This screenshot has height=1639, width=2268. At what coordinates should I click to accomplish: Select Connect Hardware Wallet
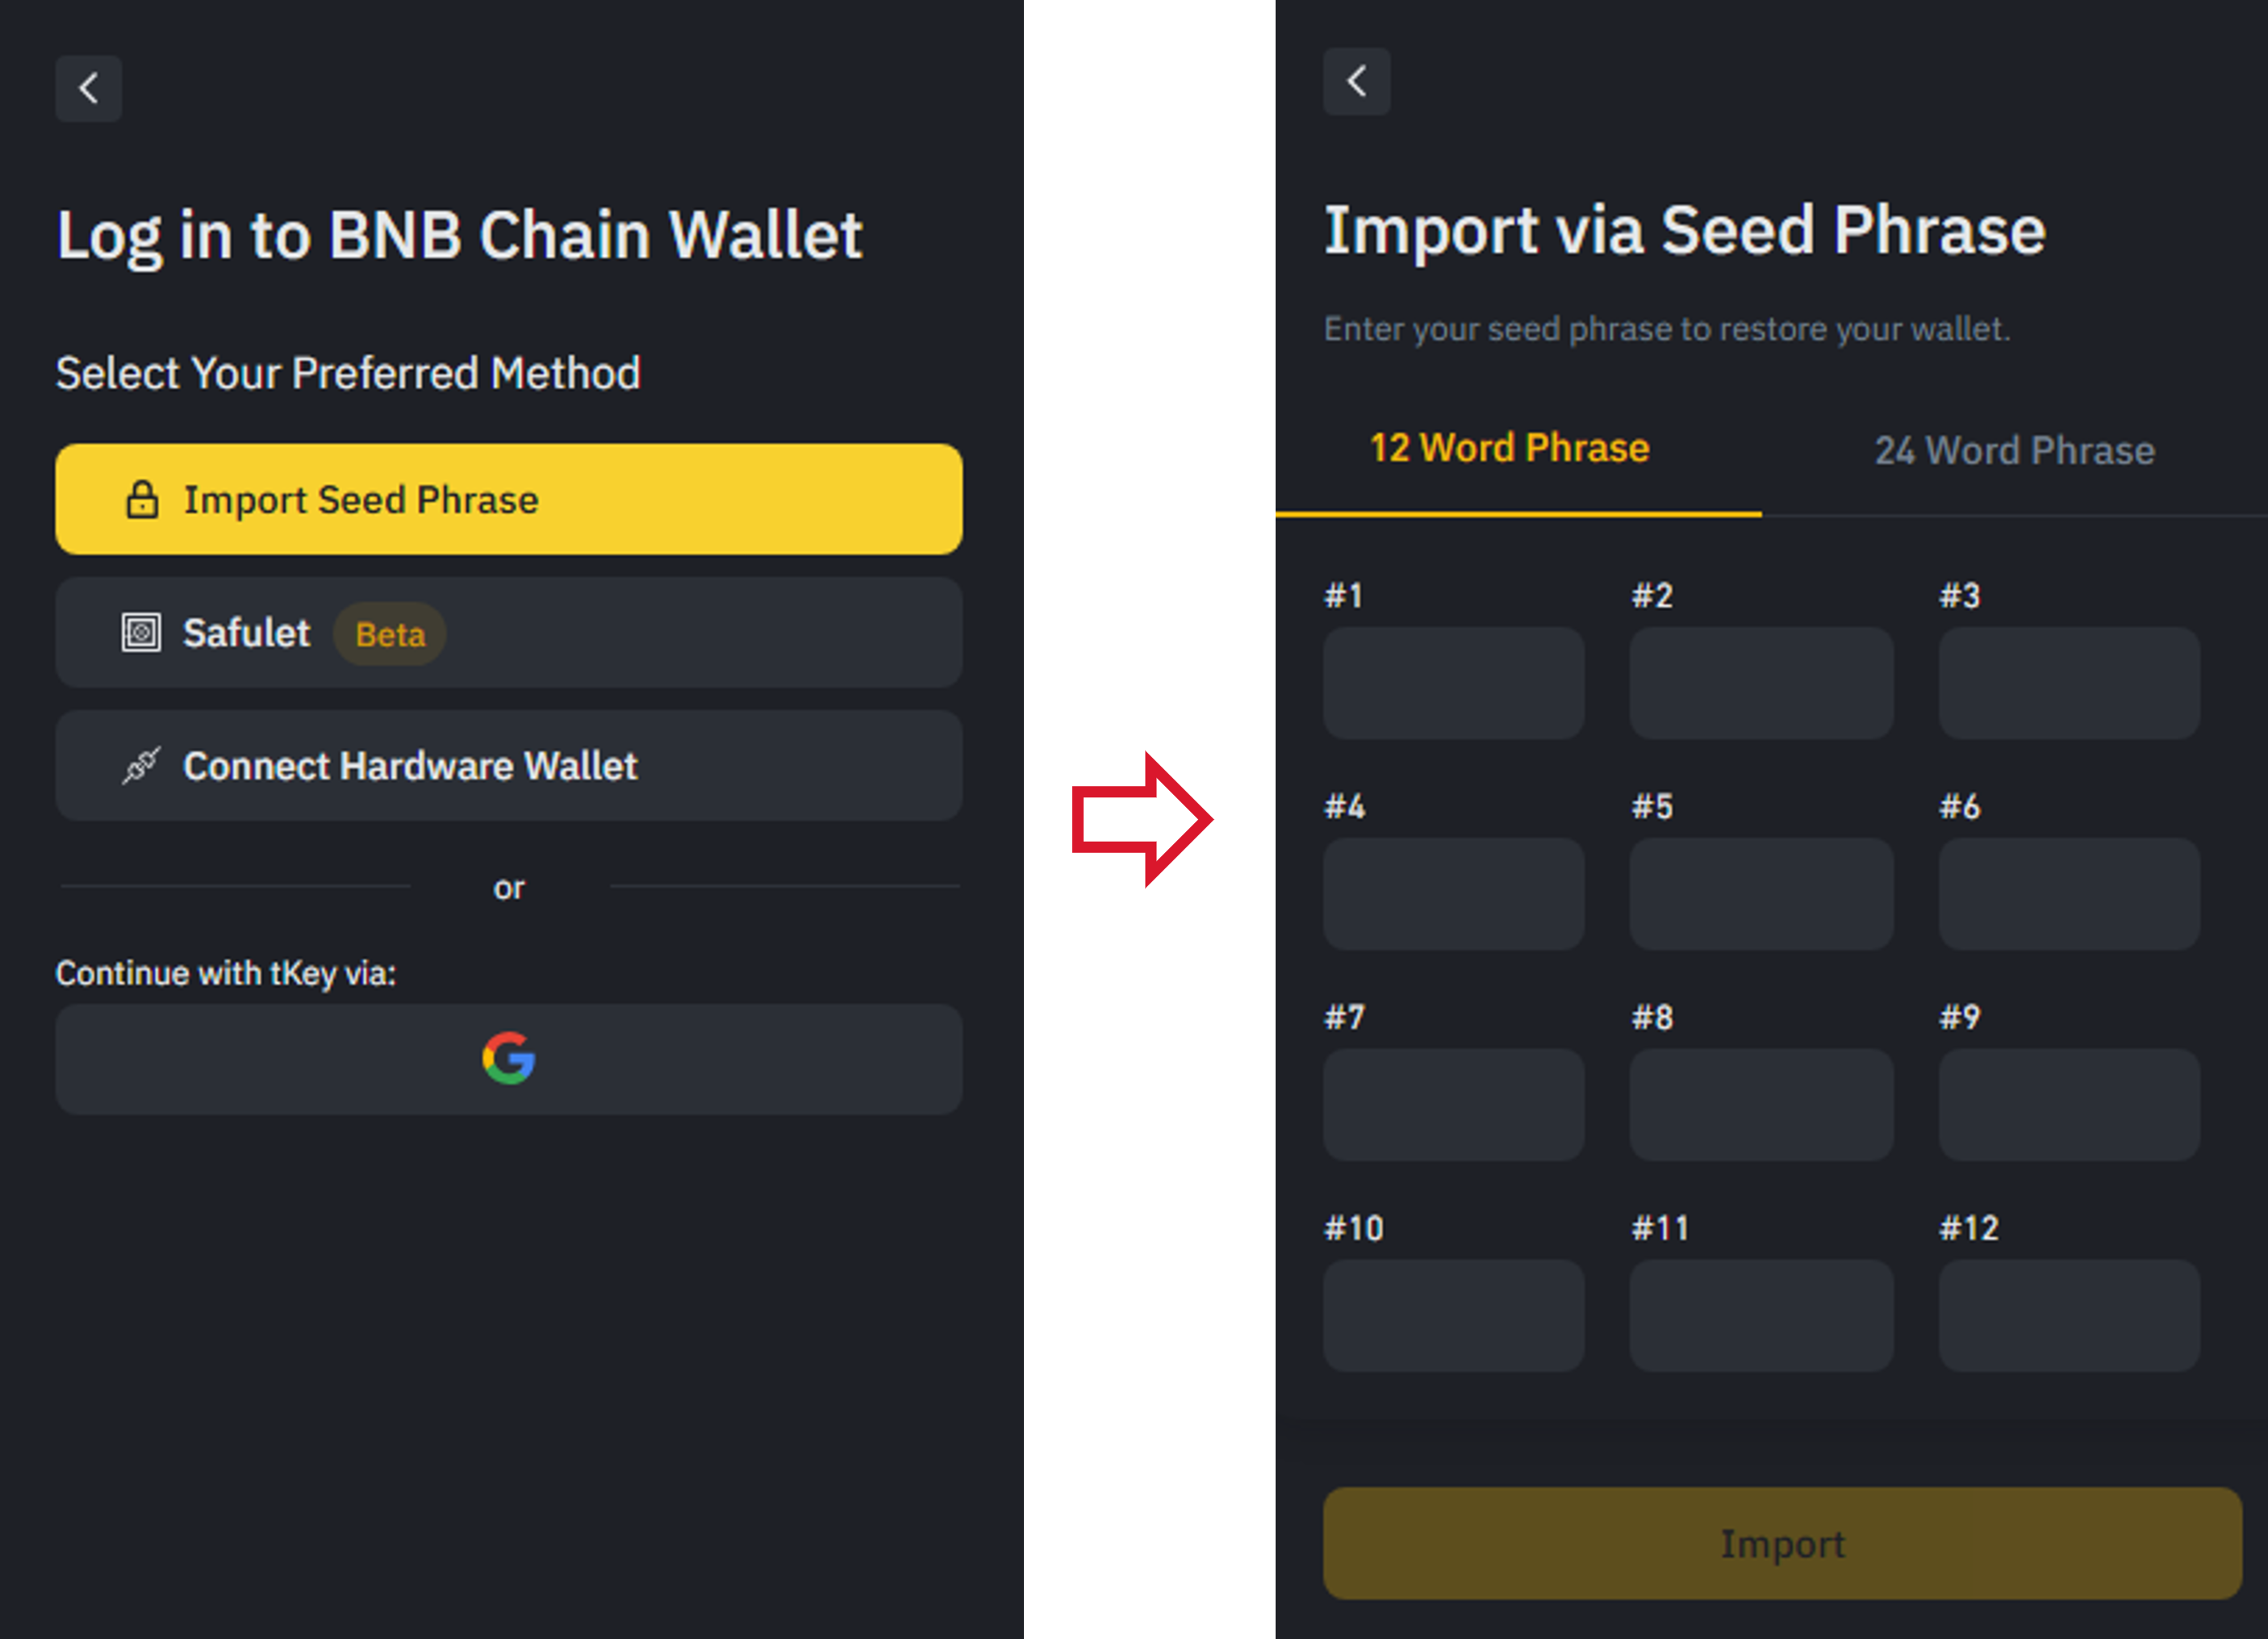click(509, 766)
